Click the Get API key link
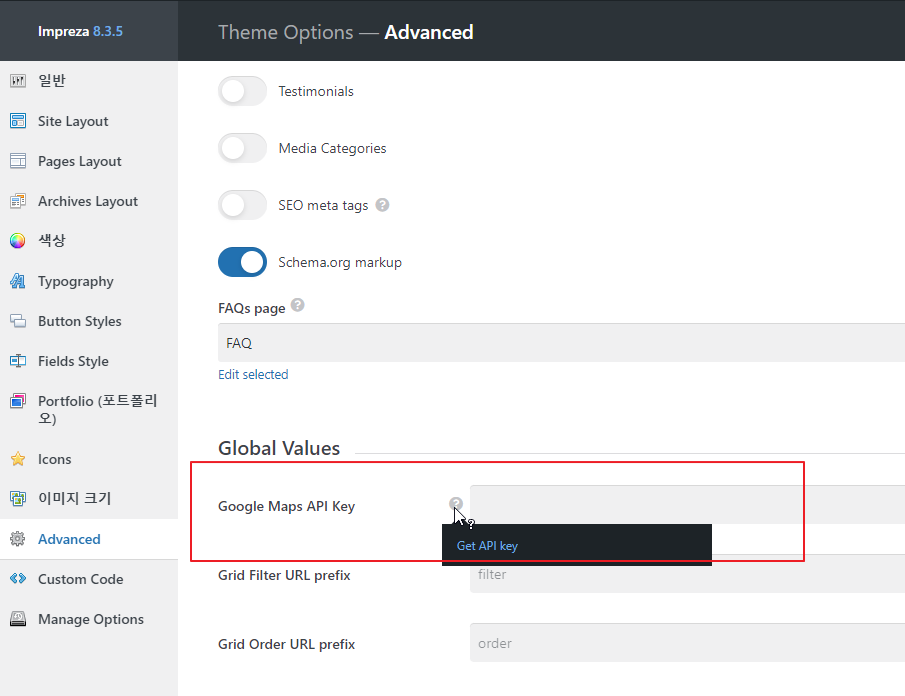 click(487, 545)
